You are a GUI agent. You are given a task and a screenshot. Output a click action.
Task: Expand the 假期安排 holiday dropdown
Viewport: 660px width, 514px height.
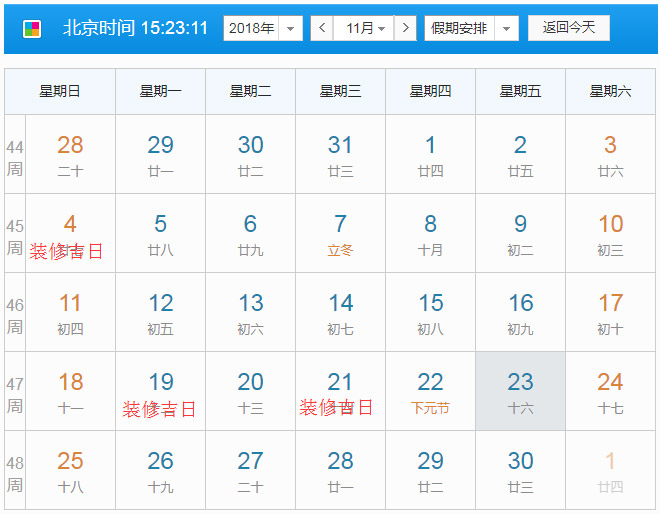coord(471,28)
